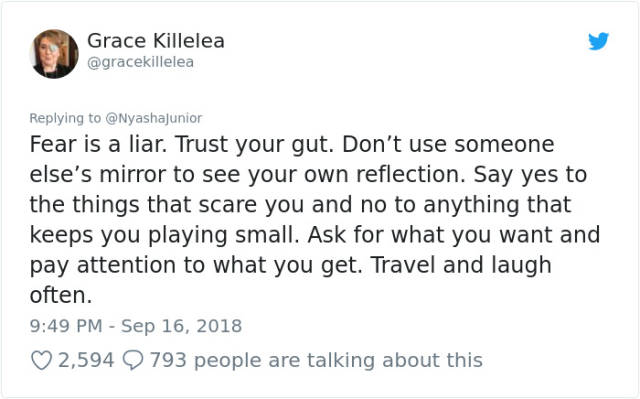Open the 9:49 PM timestamp link
Viewport: 640px width, 399px height.
click(x=66, y=326)
